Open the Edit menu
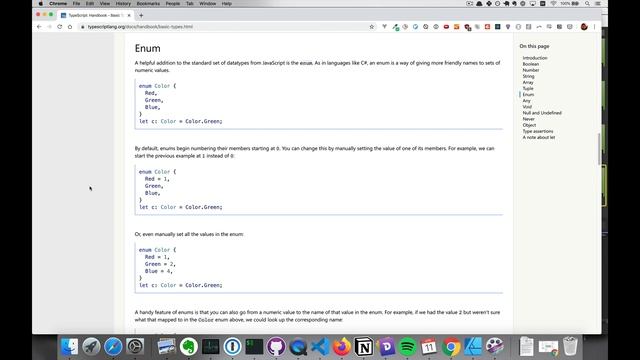 (90, 3)
